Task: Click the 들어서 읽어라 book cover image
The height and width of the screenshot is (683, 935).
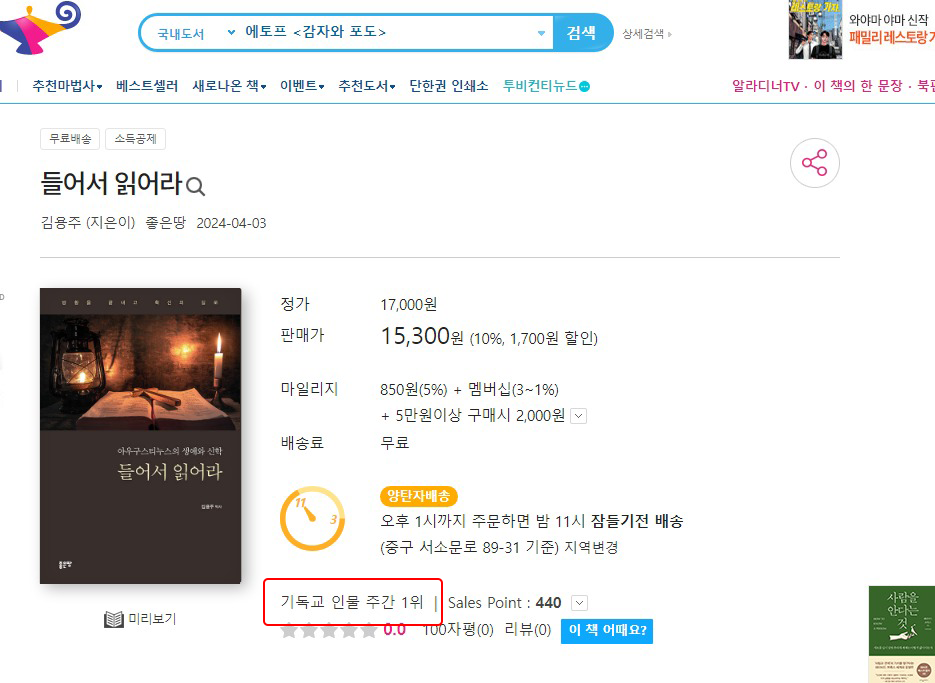Action: coord(141,436)
